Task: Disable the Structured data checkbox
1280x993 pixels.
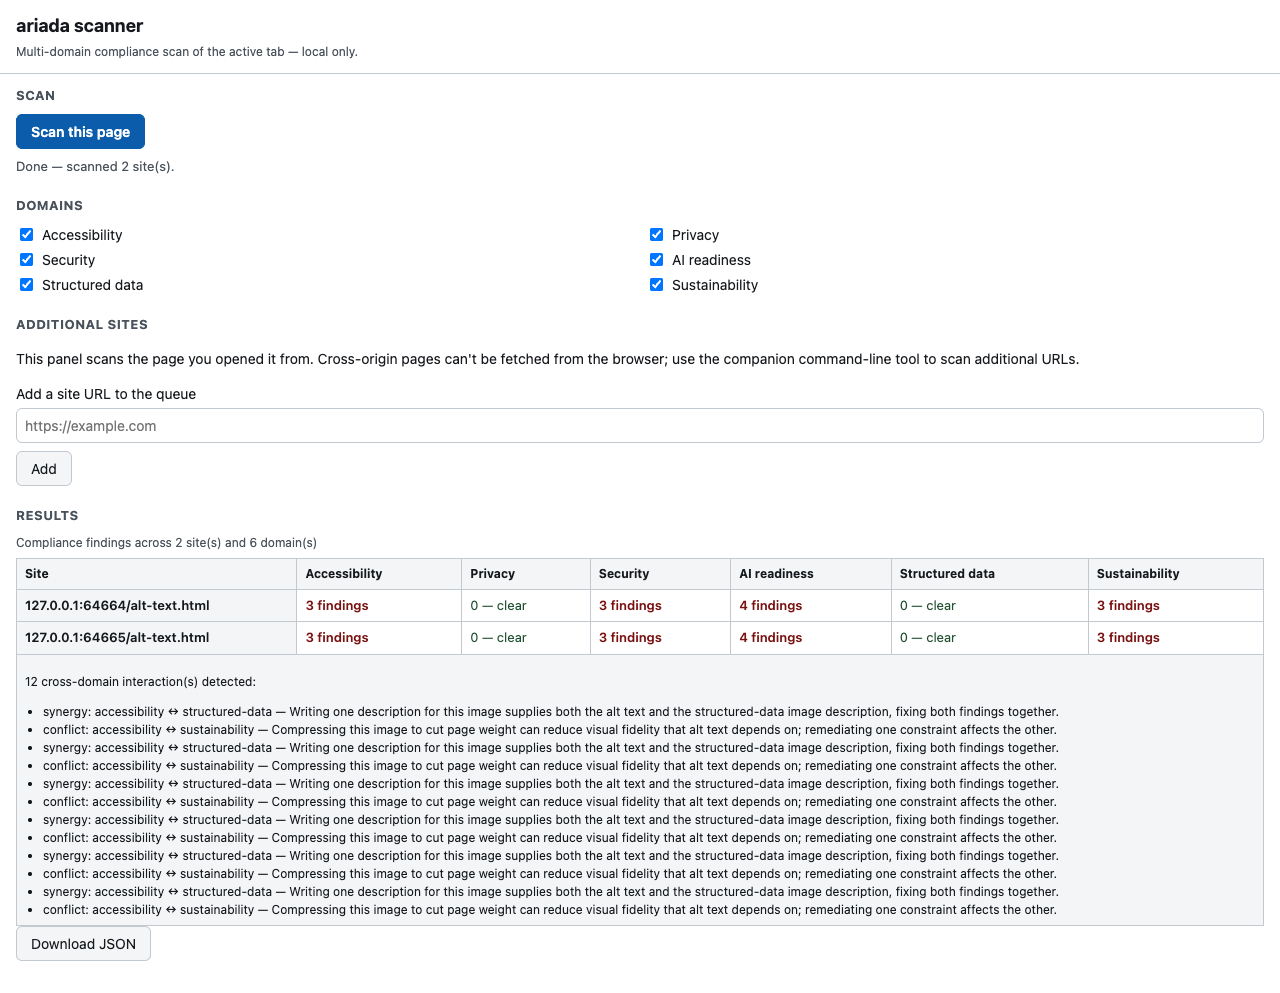Action: click(x=27, y=285)
